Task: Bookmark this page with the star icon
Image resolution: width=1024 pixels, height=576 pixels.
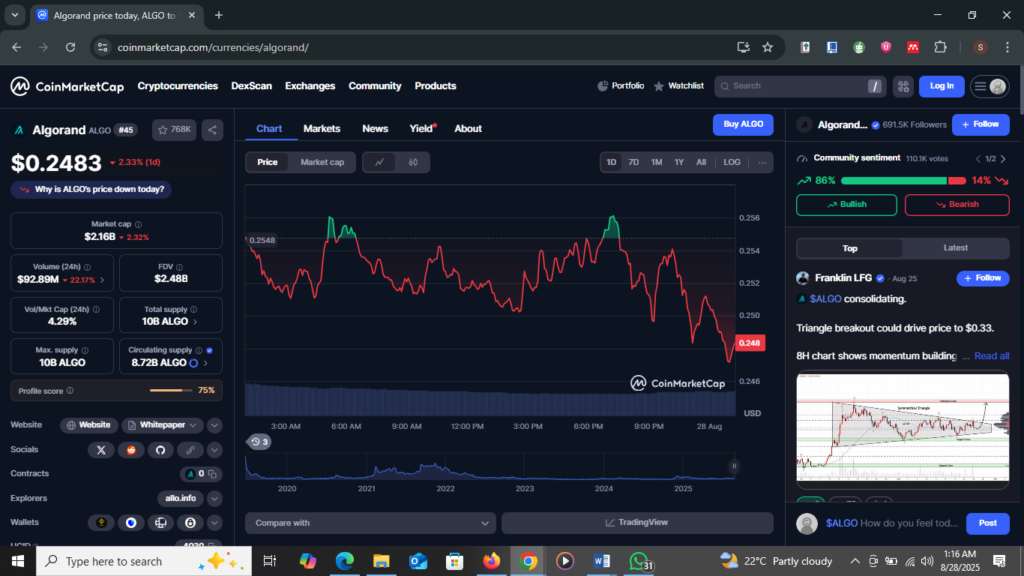Action: point(768,47)
